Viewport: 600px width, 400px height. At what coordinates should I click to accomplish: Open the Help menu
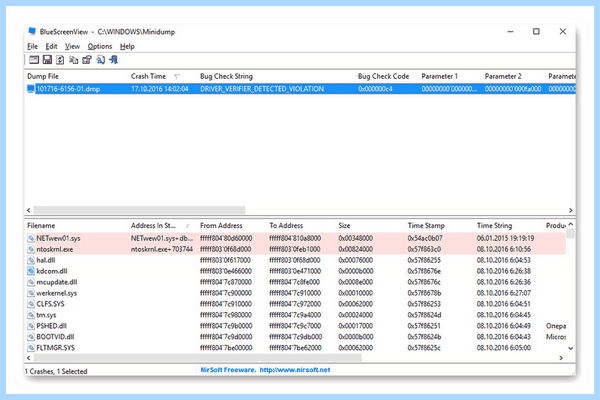(x=127, y=46)
